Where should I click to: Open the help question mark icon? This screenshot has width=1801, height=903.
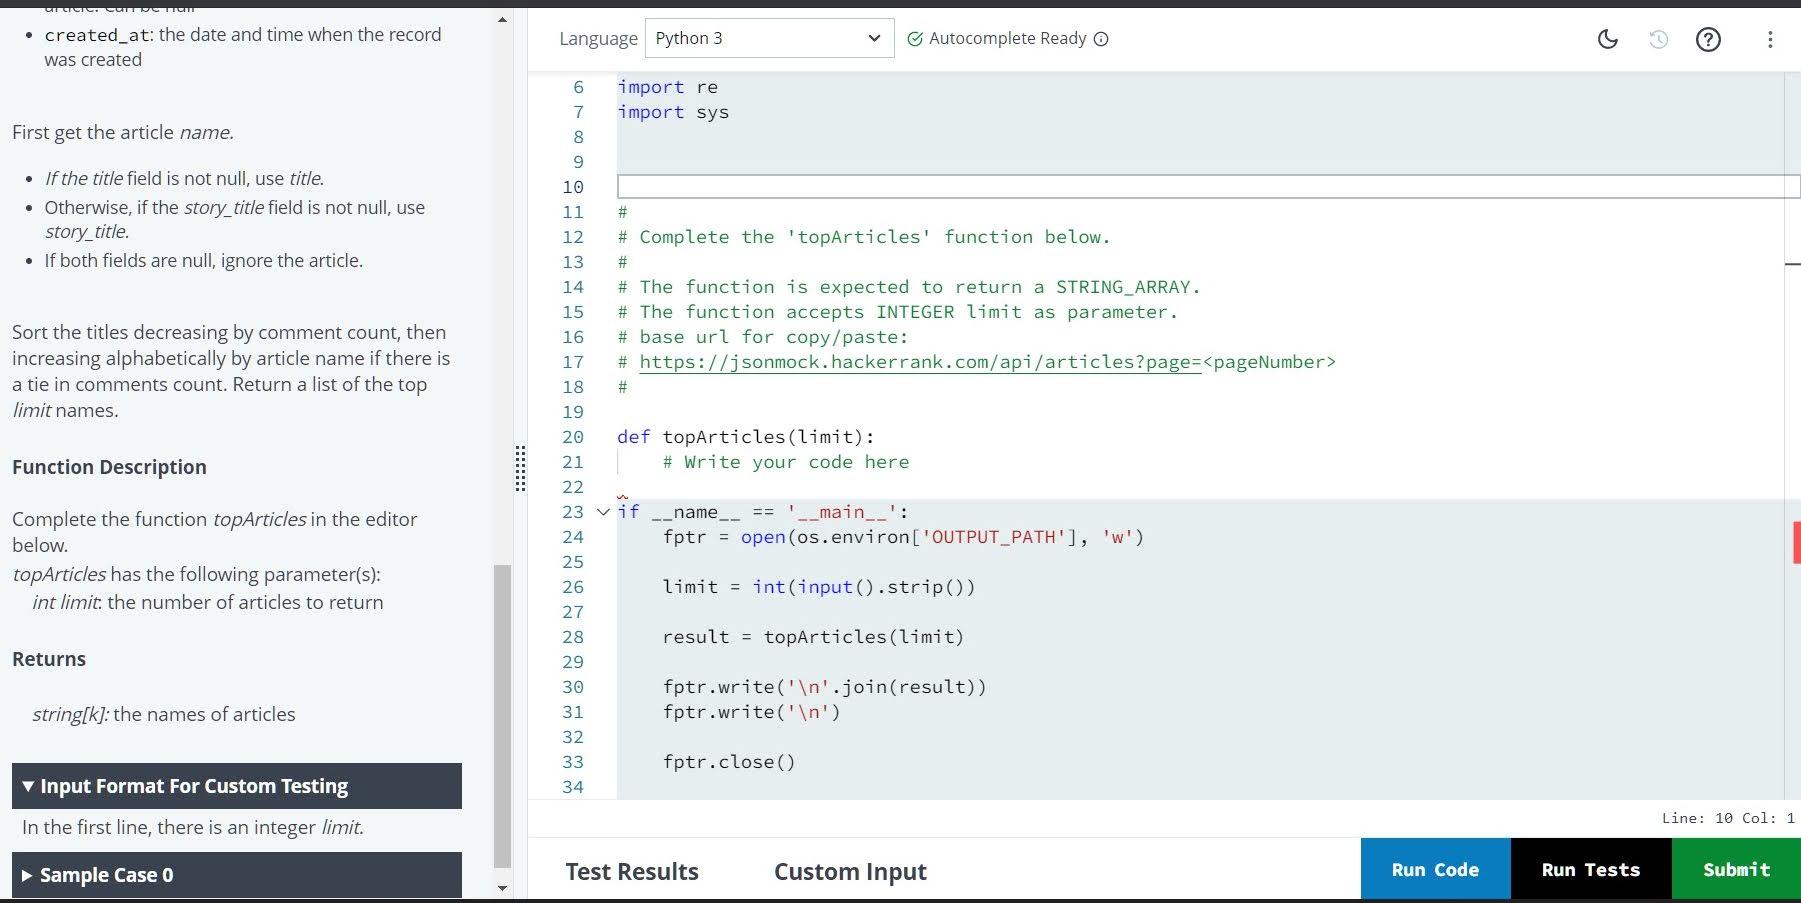pos(1708,39)
